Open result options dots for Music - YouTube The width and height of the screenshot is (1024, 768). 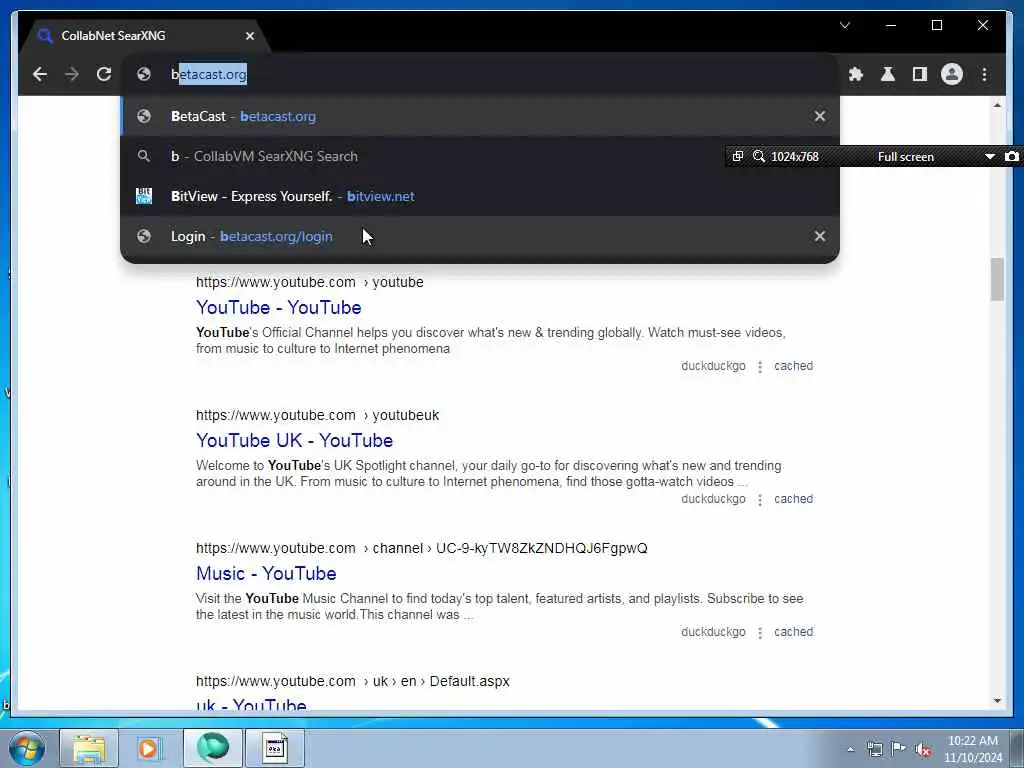click(760, 633)
